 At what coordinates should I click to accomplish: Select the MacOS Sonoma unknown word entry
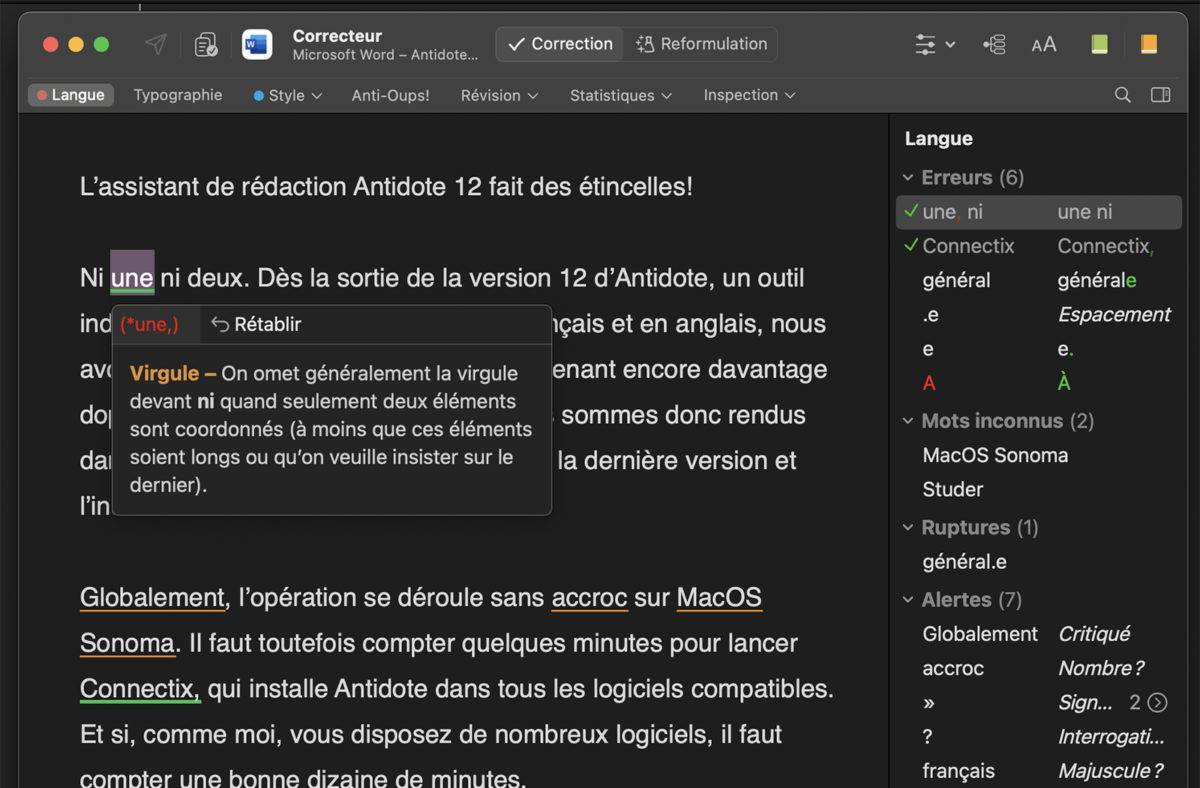click(x=995, y=455)
